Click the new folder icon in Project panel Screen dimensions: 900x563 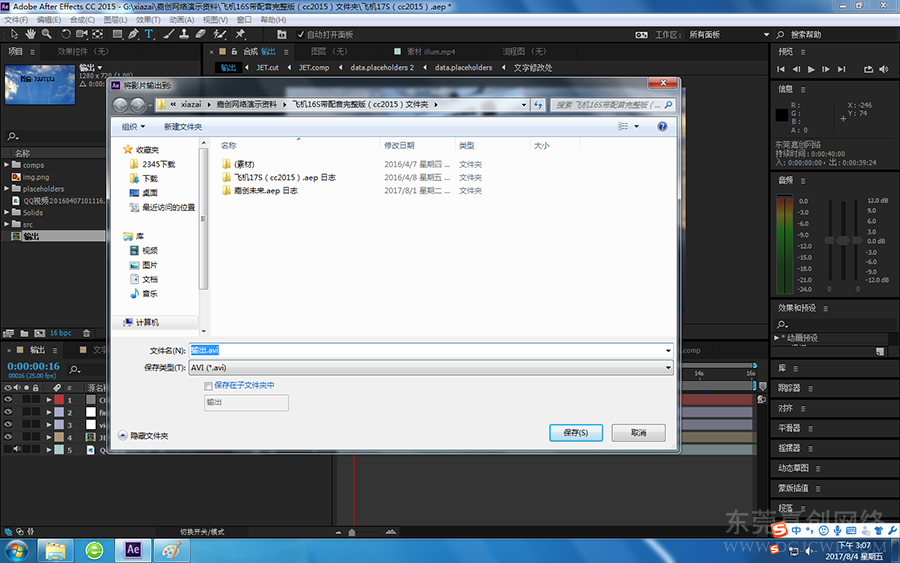[24, 333]
